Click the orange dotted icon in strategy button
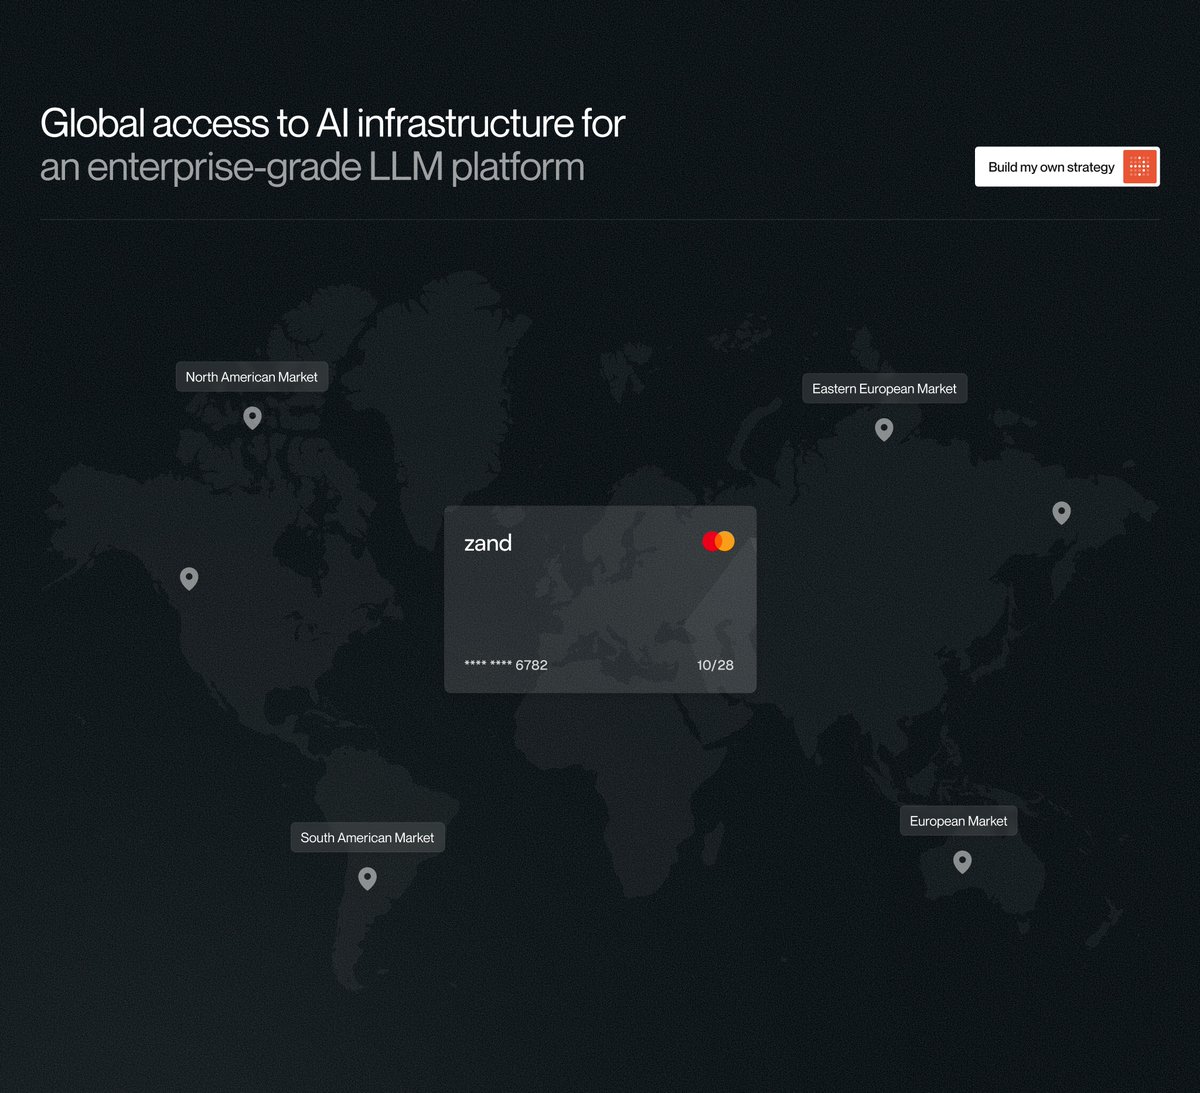1200x1093 pixels. click(x=1139, y=167)
